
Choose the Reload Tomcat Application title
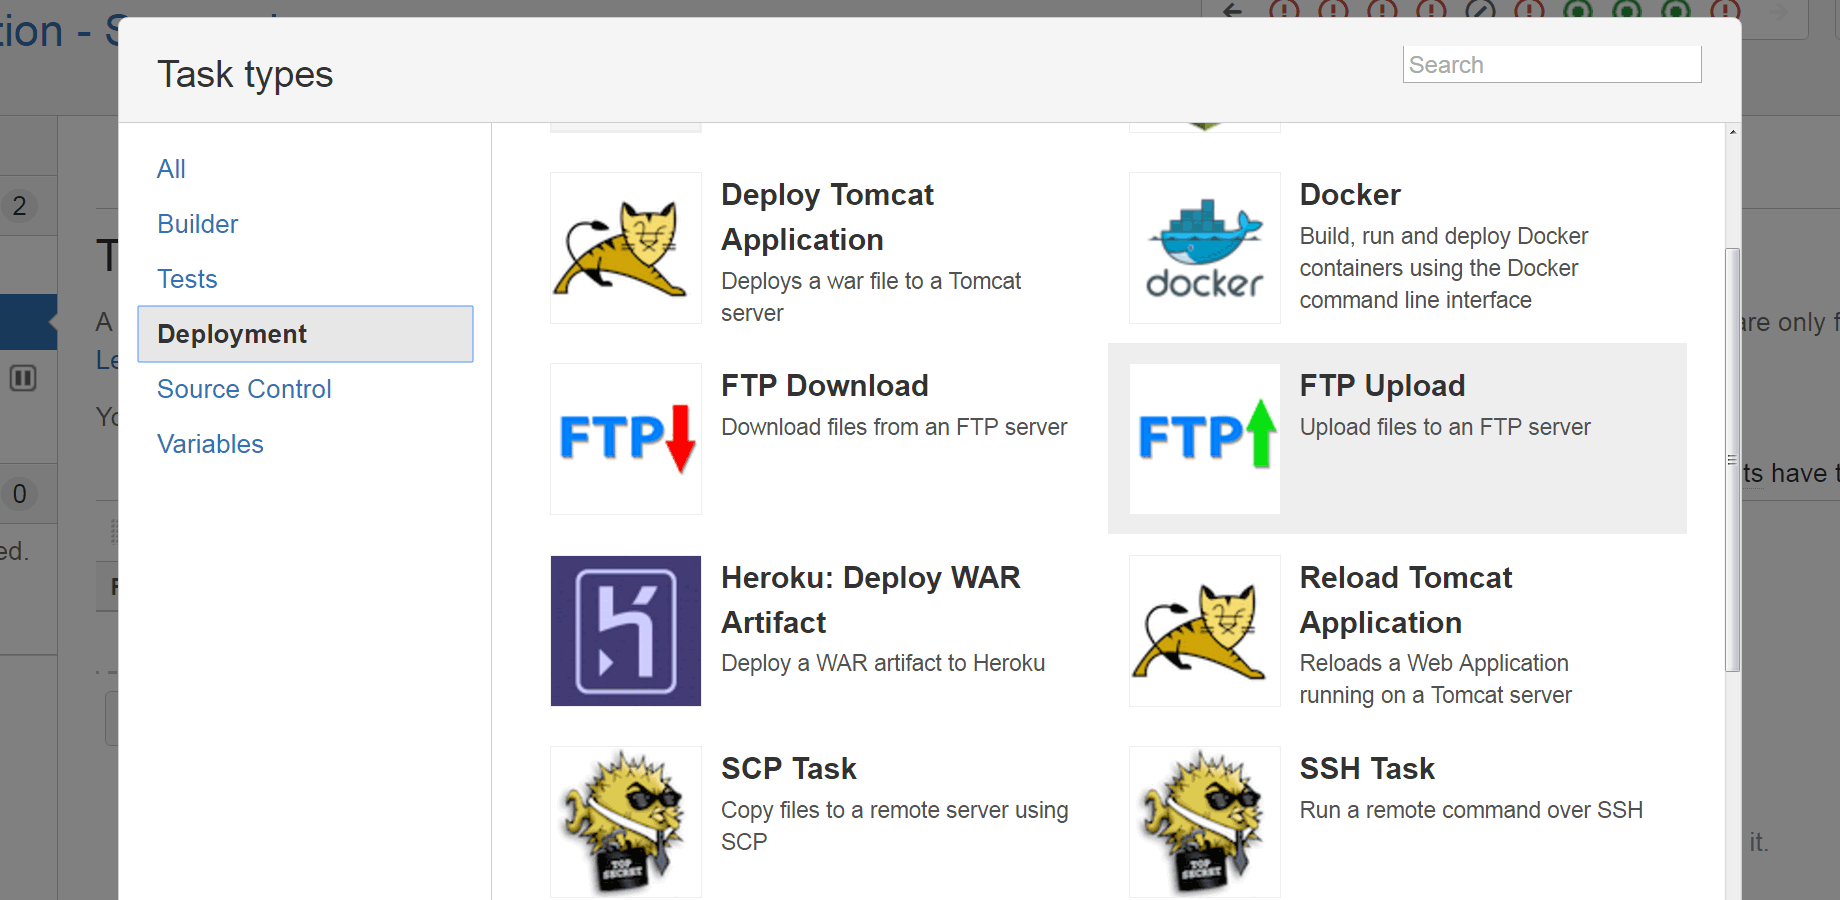click(x=1406, y=600)
